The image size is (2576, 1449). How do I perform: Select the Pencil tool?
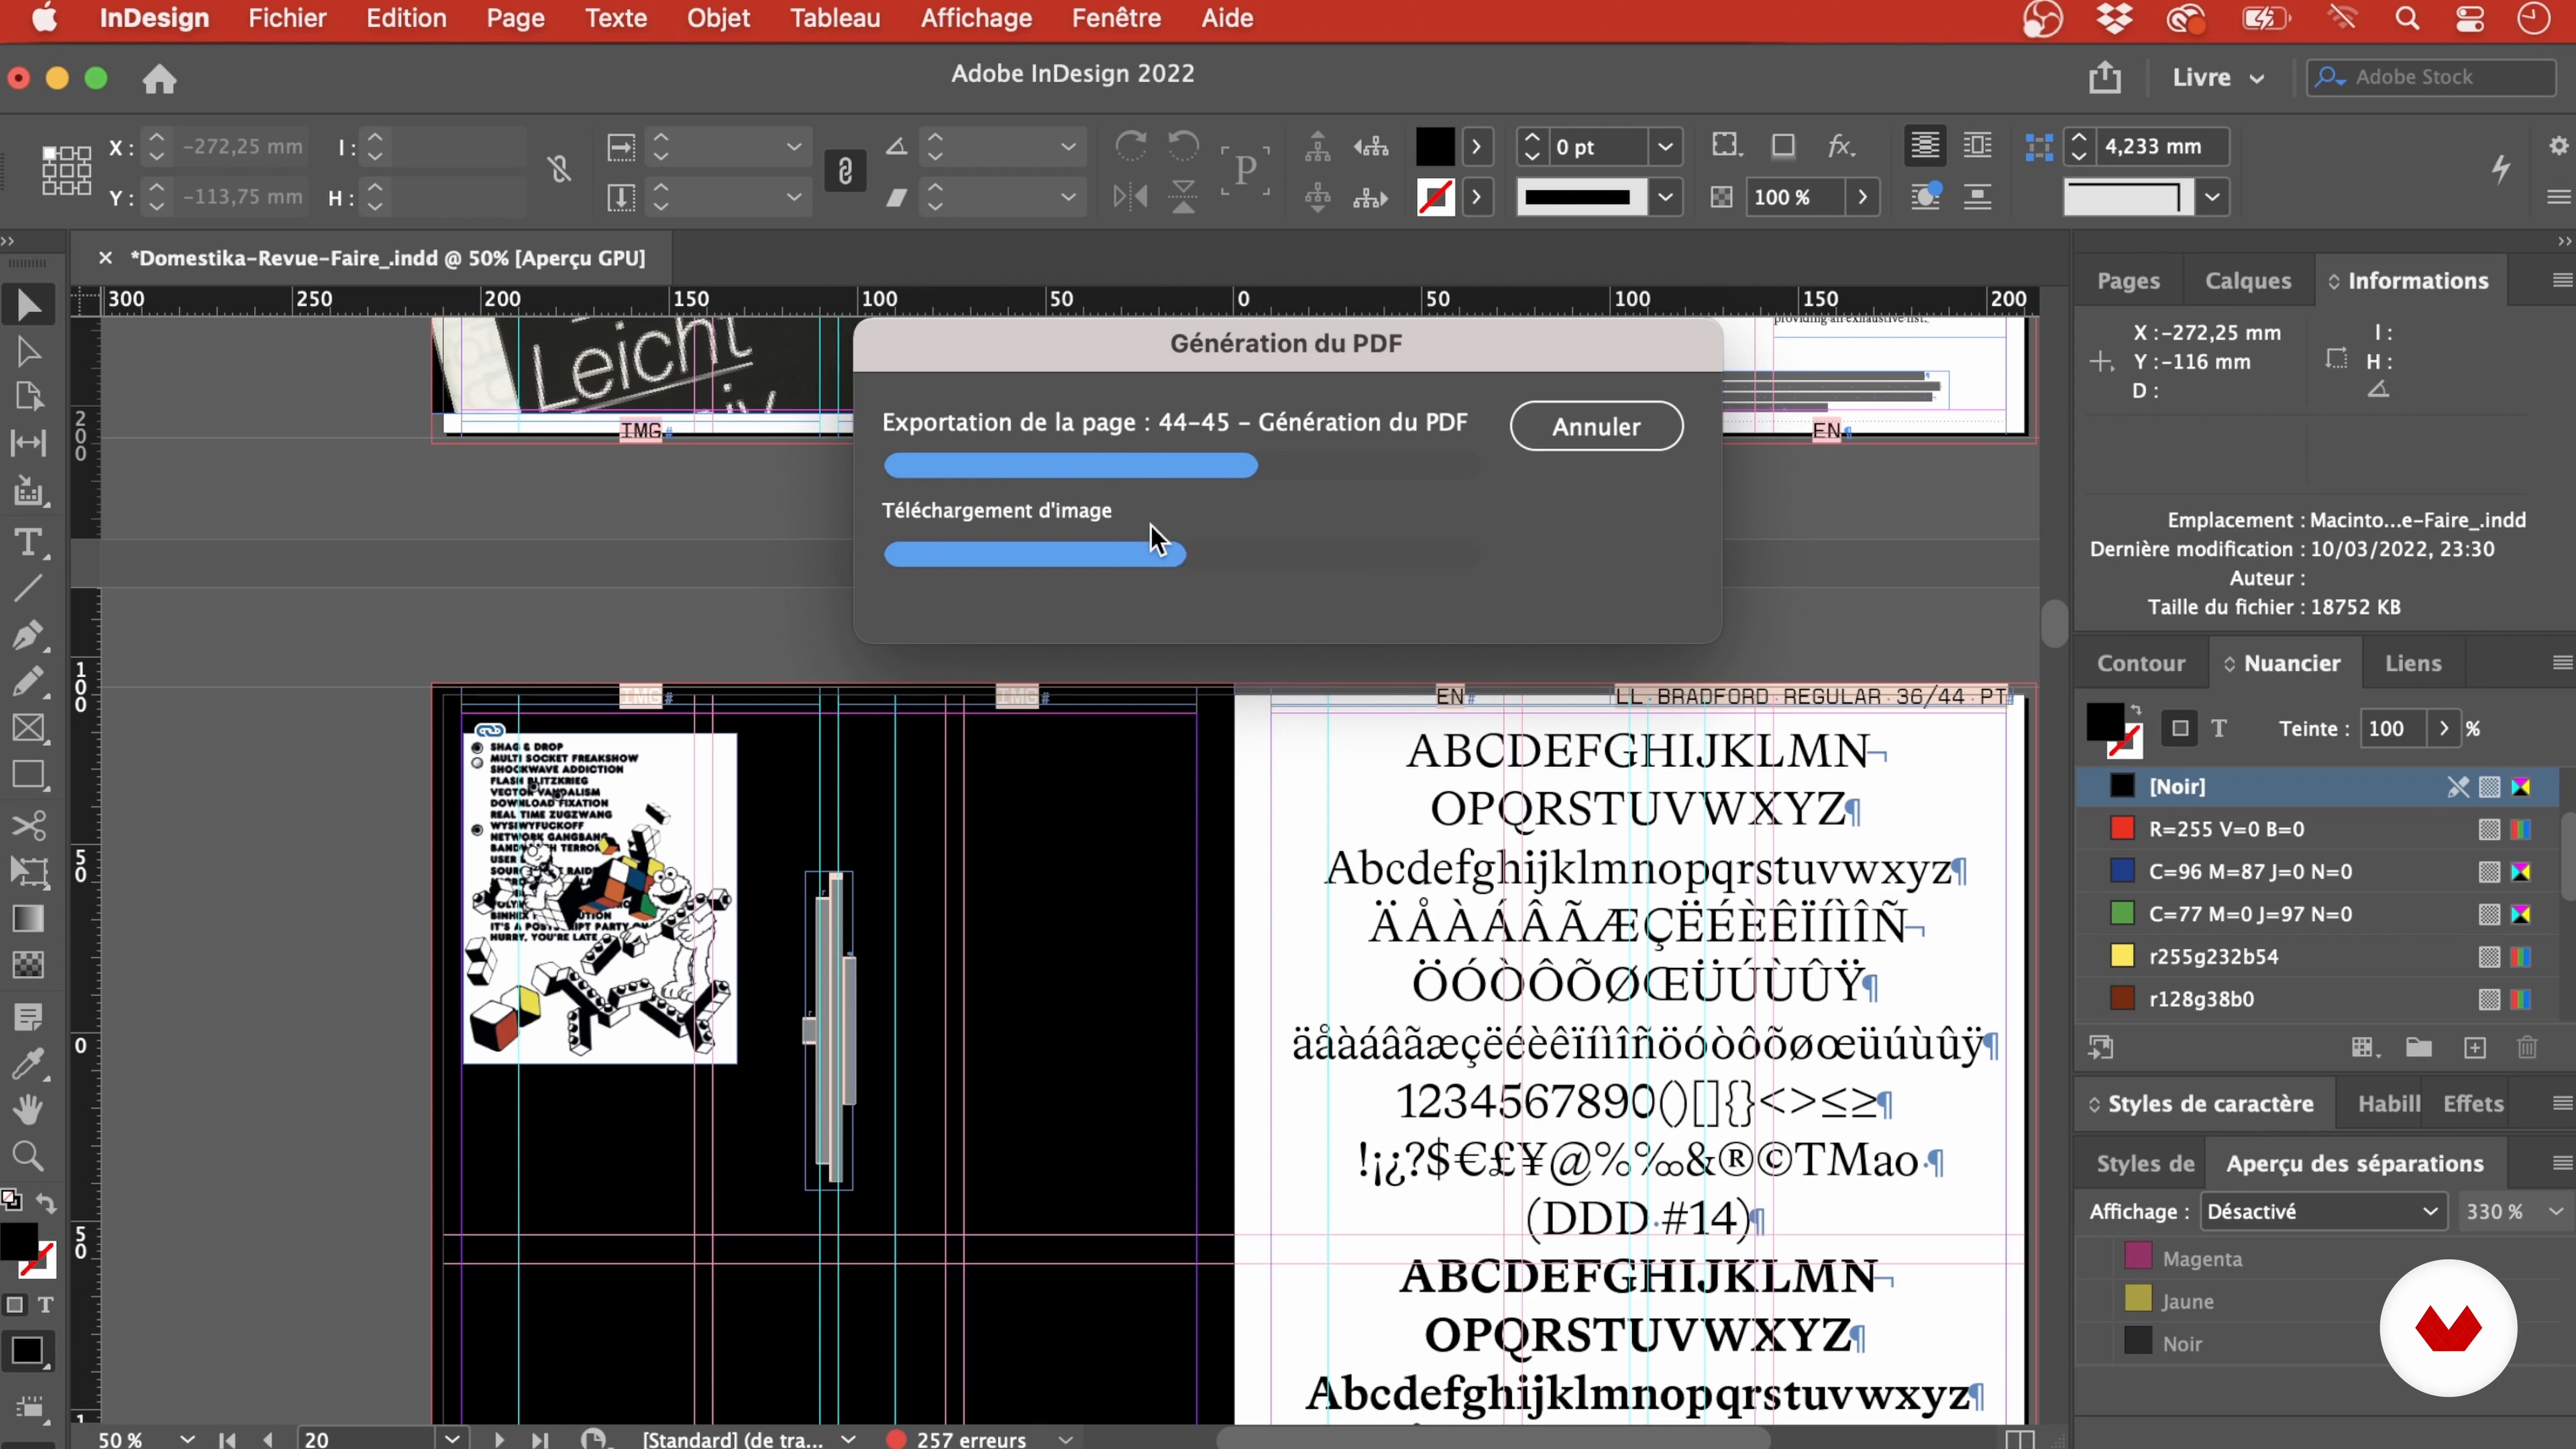point(28,682)
